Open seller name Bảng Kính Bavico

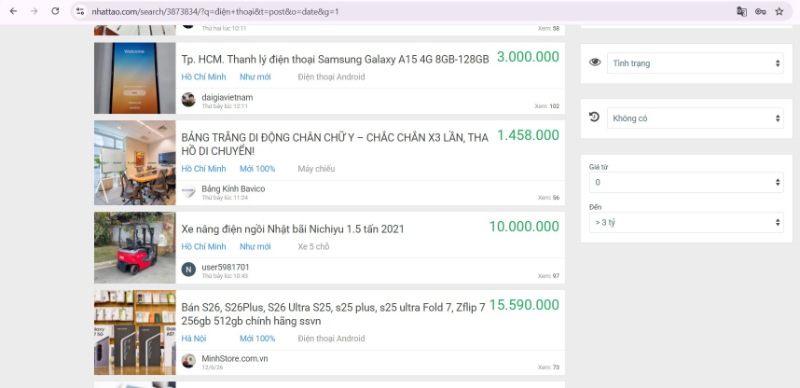233,189
